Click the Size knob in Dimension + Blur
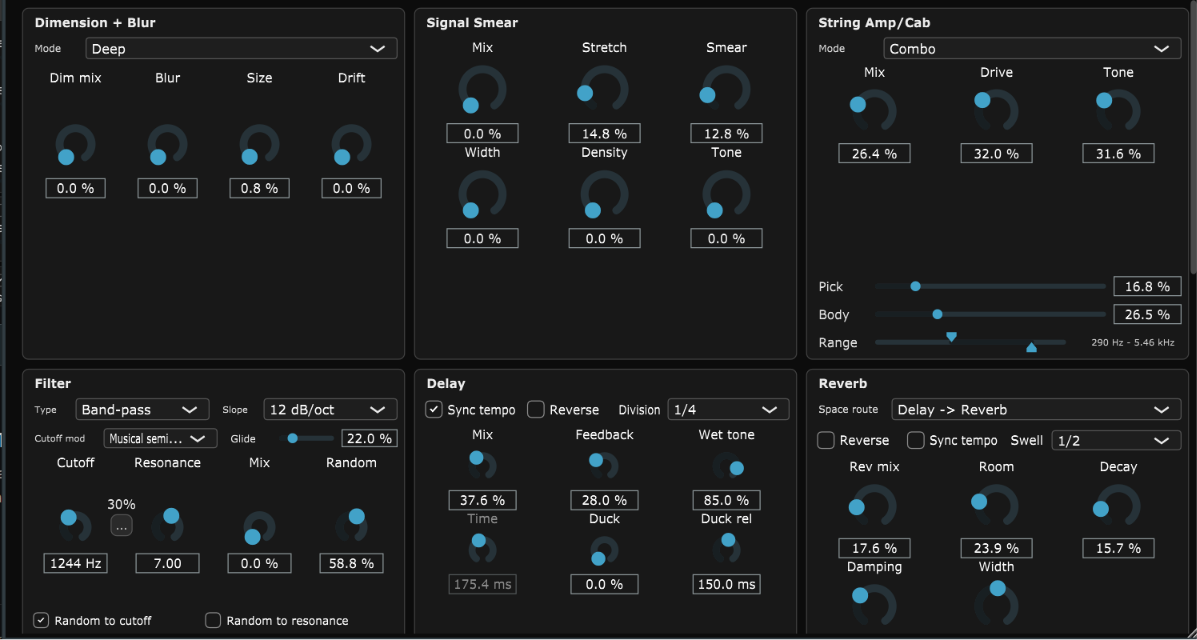Screen dimensions: 1197x640 [x=259, y=145]
